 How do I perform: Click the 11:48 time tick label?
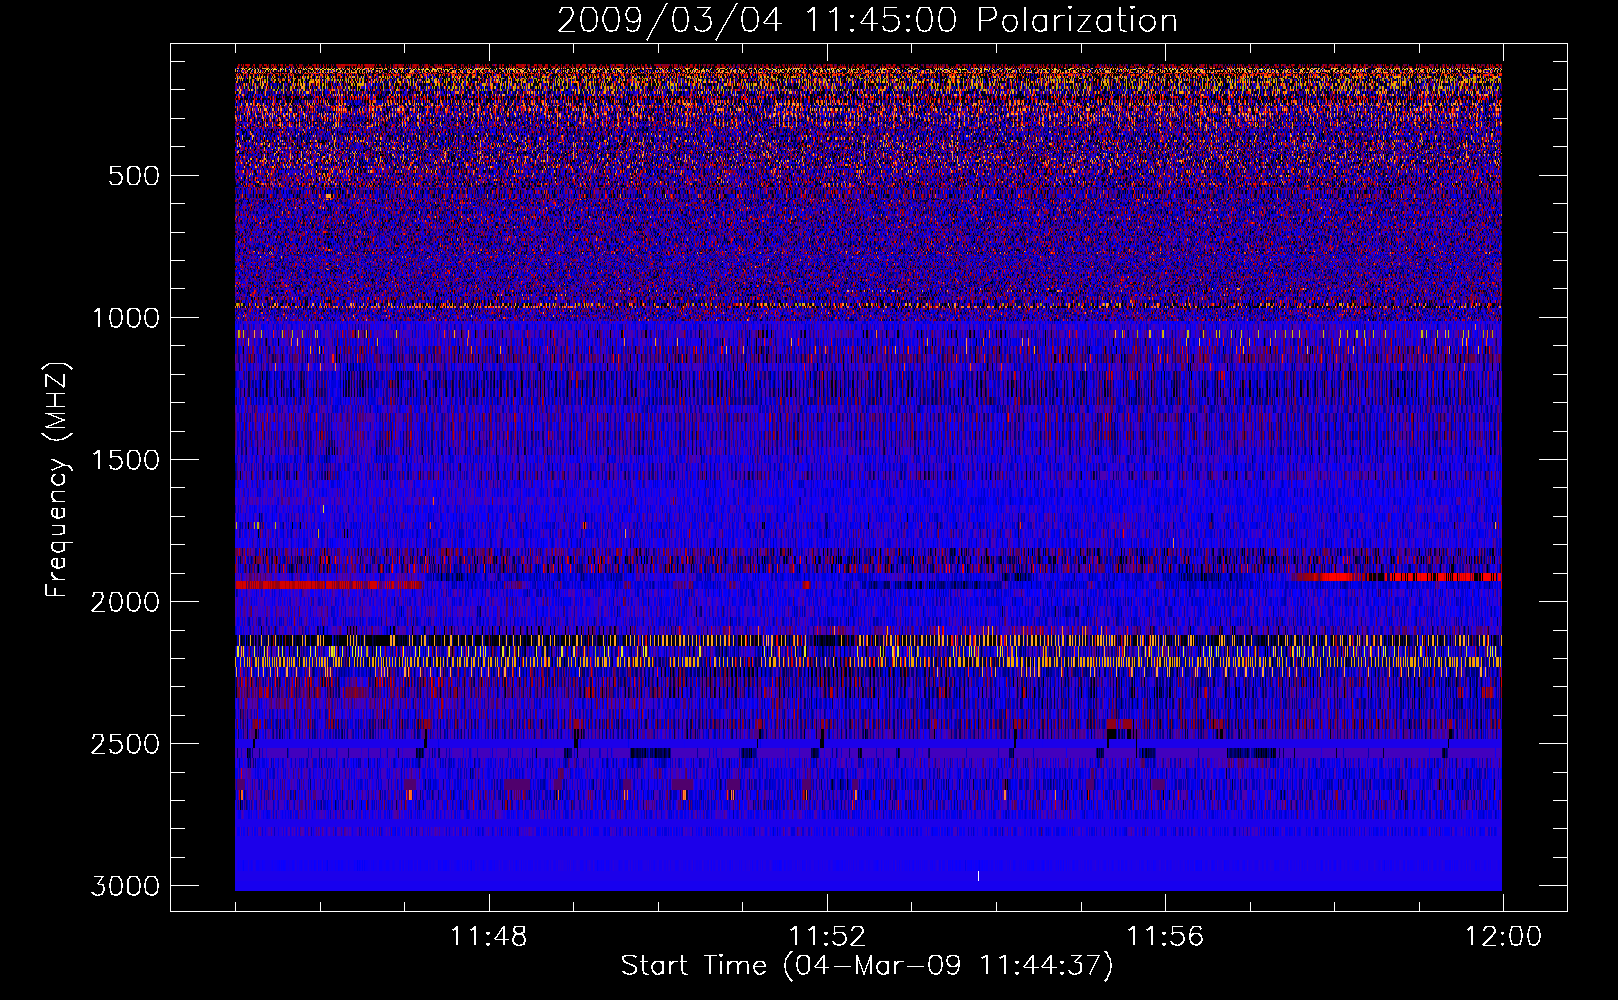[x=488, y=937]
